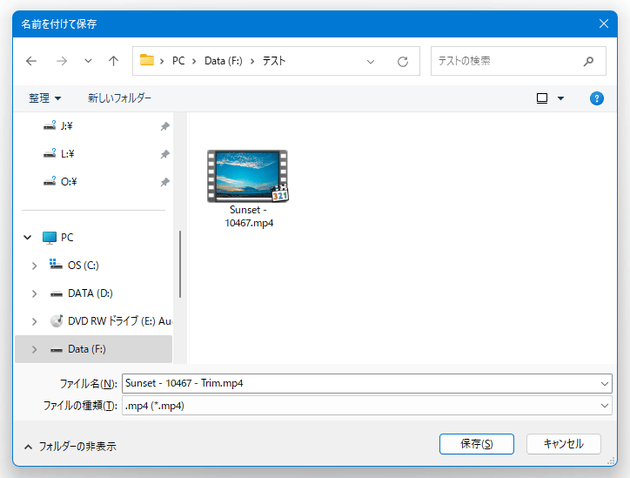Expand the DVD RW ドライブ (E:) node

click(x=34, y=321)
